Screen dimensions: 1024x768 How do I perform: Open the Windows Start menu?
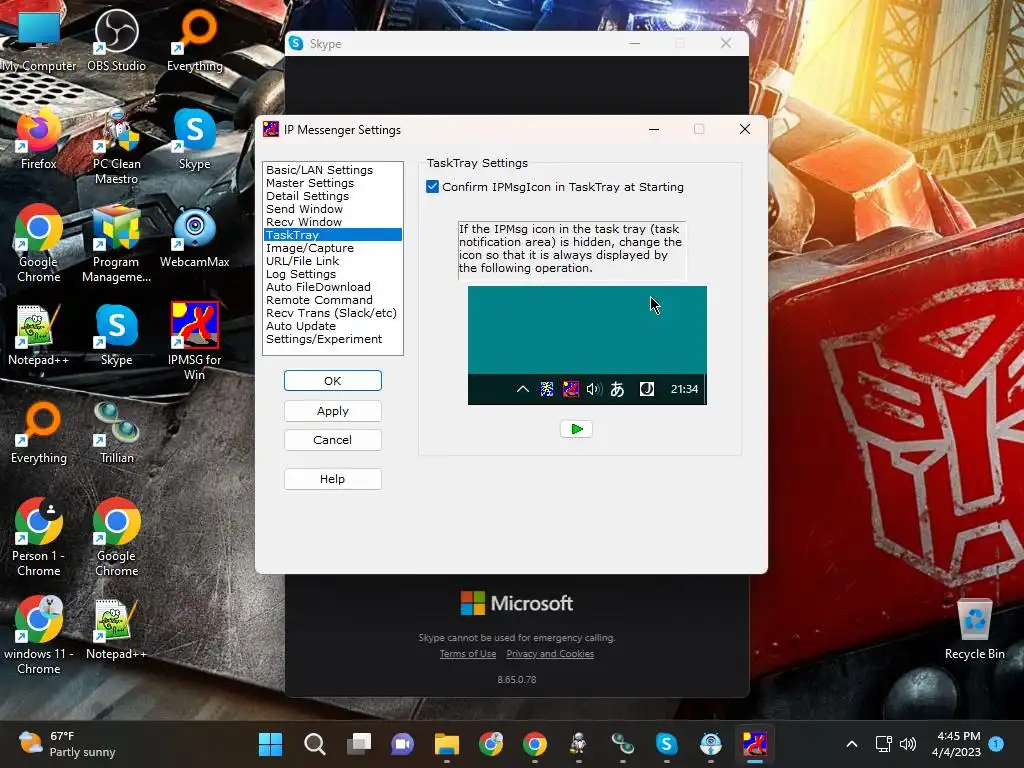coord(270,744)
